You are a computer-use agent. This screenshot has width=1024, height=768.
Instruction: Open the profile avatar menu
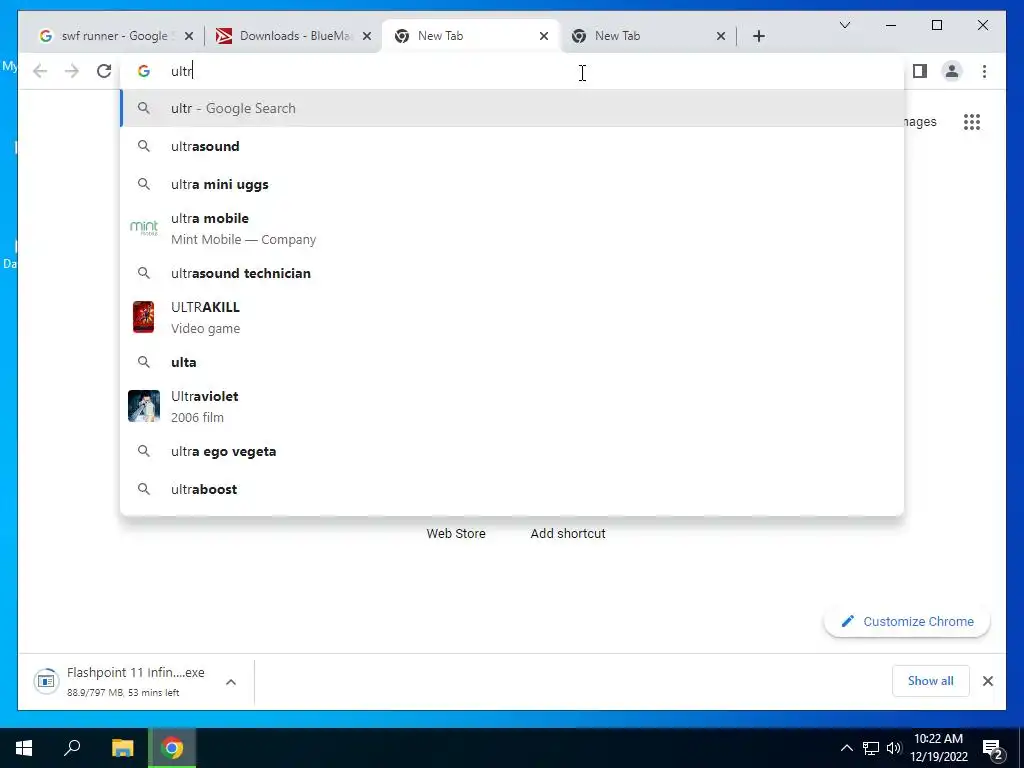pyautogui.click(x=952, y=71)
